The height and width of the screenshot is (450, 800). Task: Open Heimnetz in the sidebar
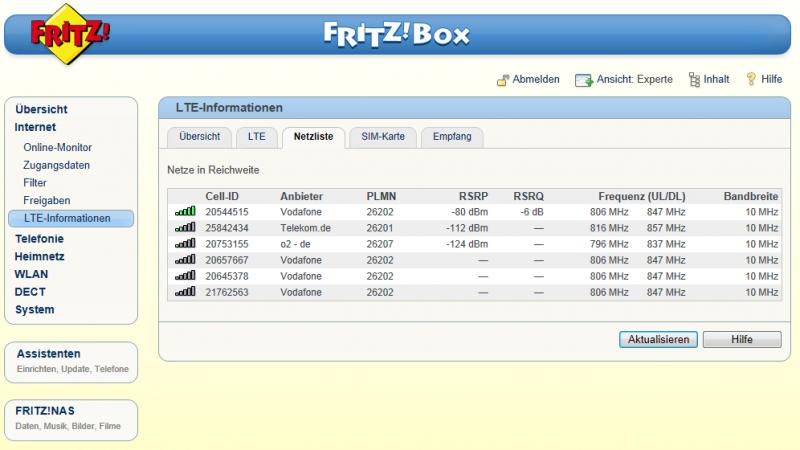(39, 257)
